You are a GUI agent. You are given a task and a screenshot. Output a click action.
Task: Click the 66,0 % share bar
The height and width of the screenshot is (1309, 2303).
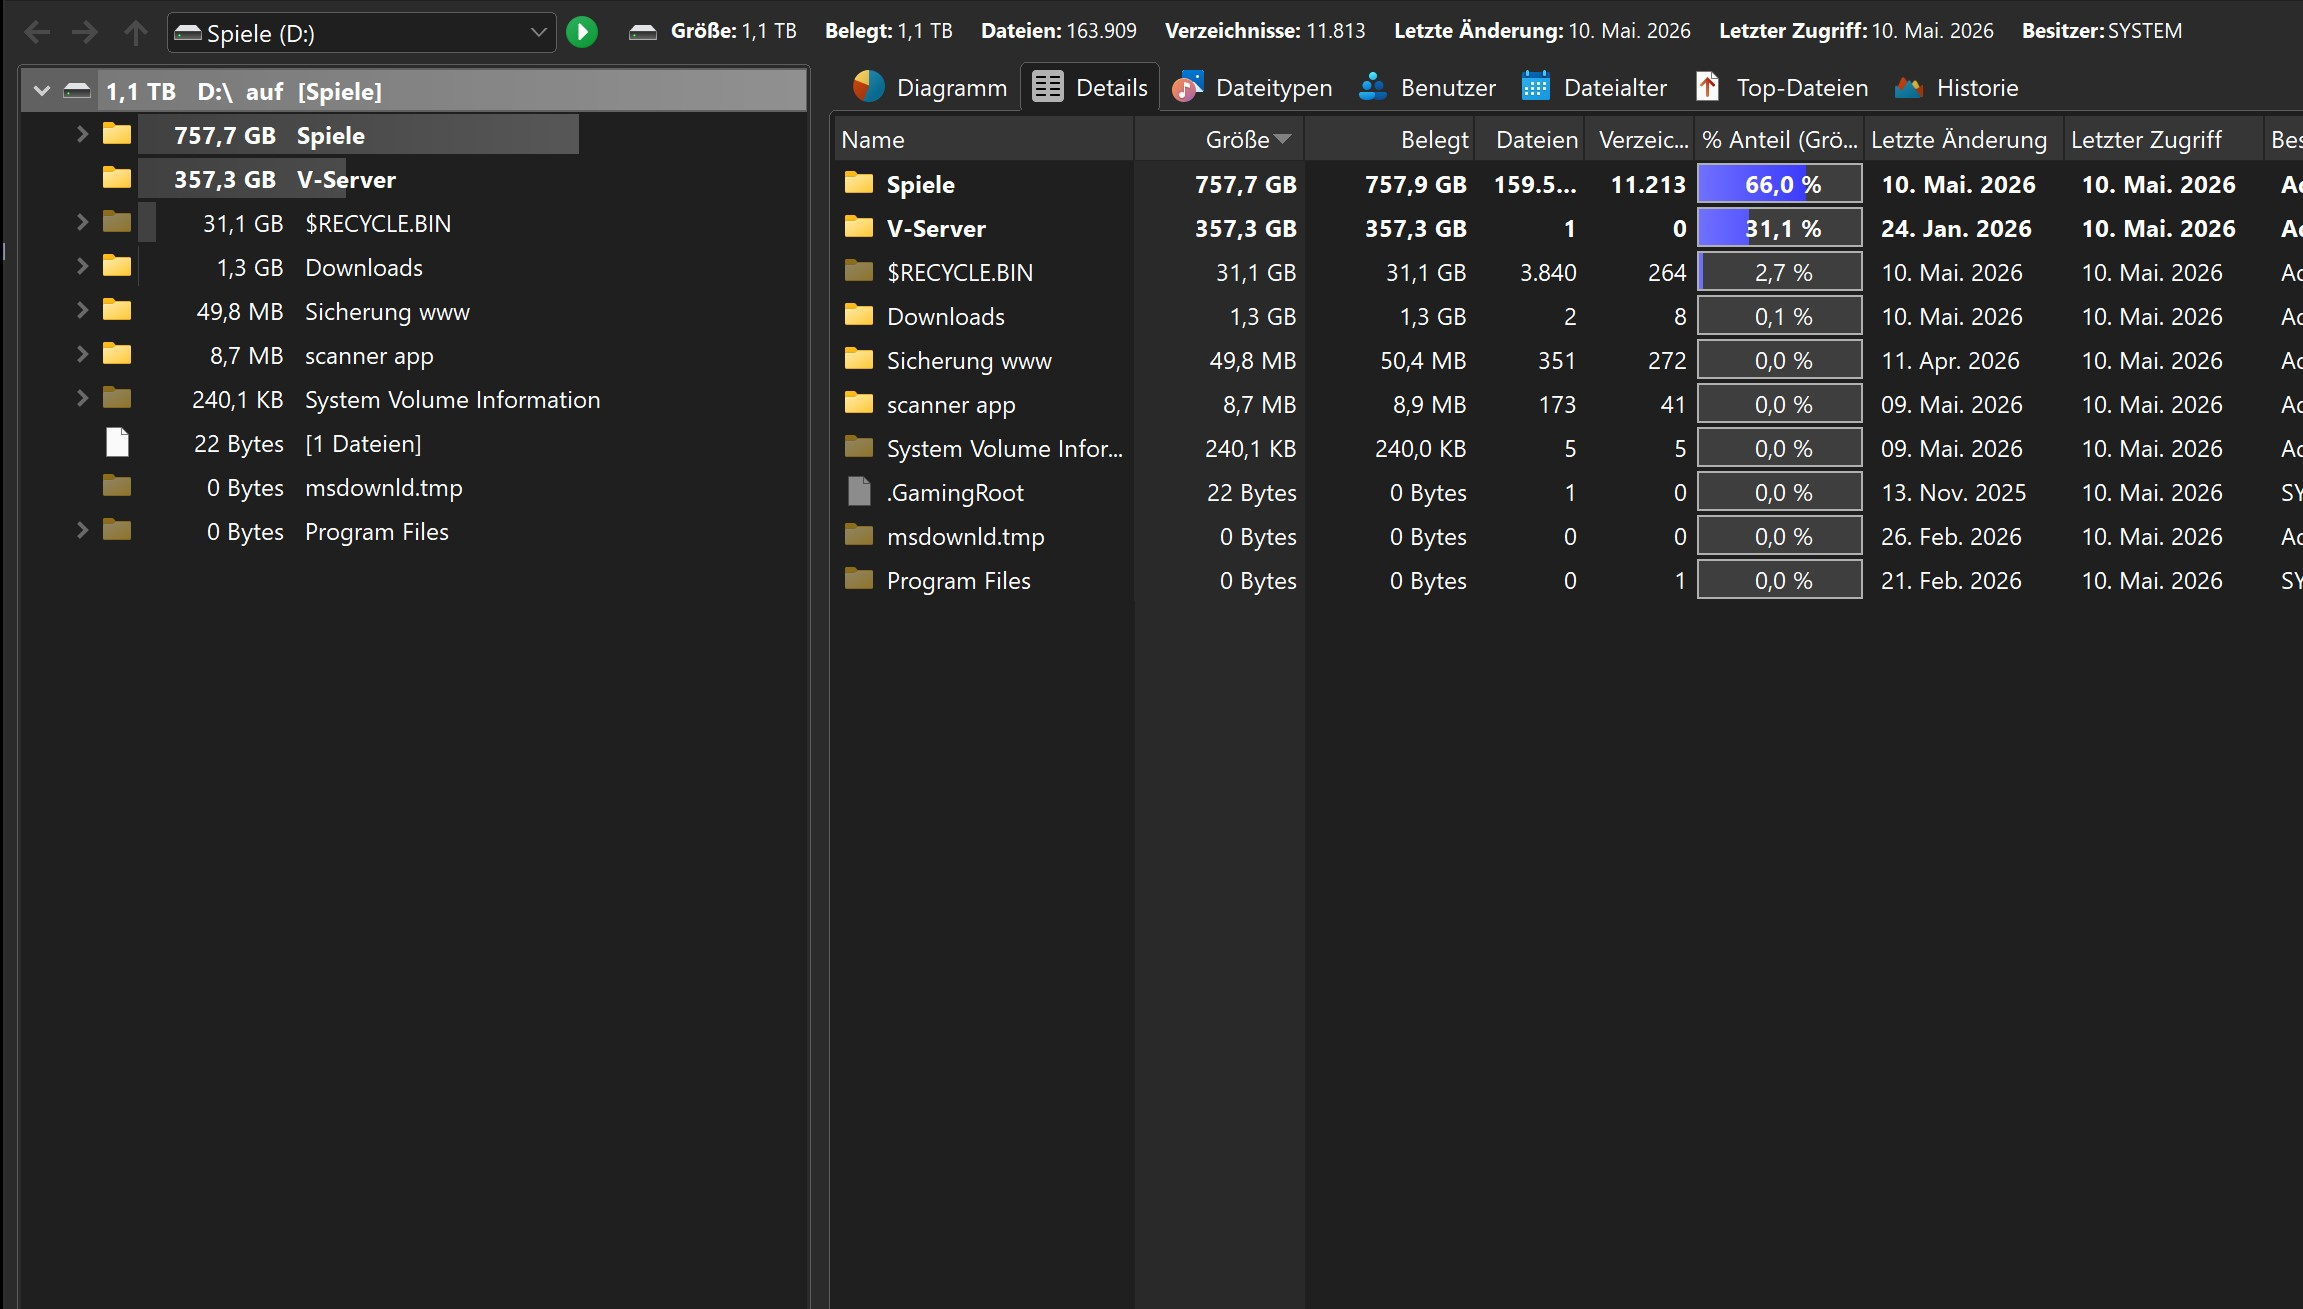coord(1780,184)
